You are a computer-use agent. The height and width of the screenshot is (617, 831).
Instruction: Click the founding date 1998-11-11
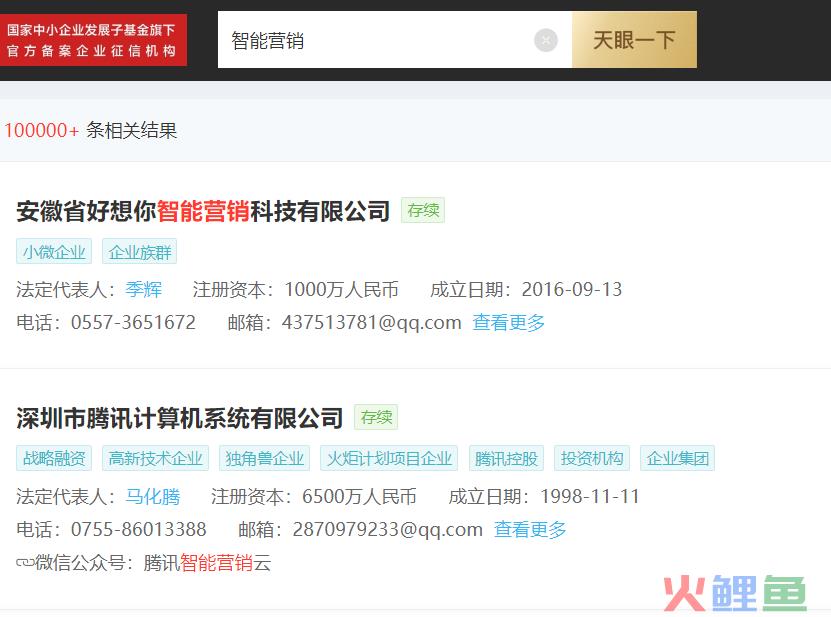click(590, 497)
